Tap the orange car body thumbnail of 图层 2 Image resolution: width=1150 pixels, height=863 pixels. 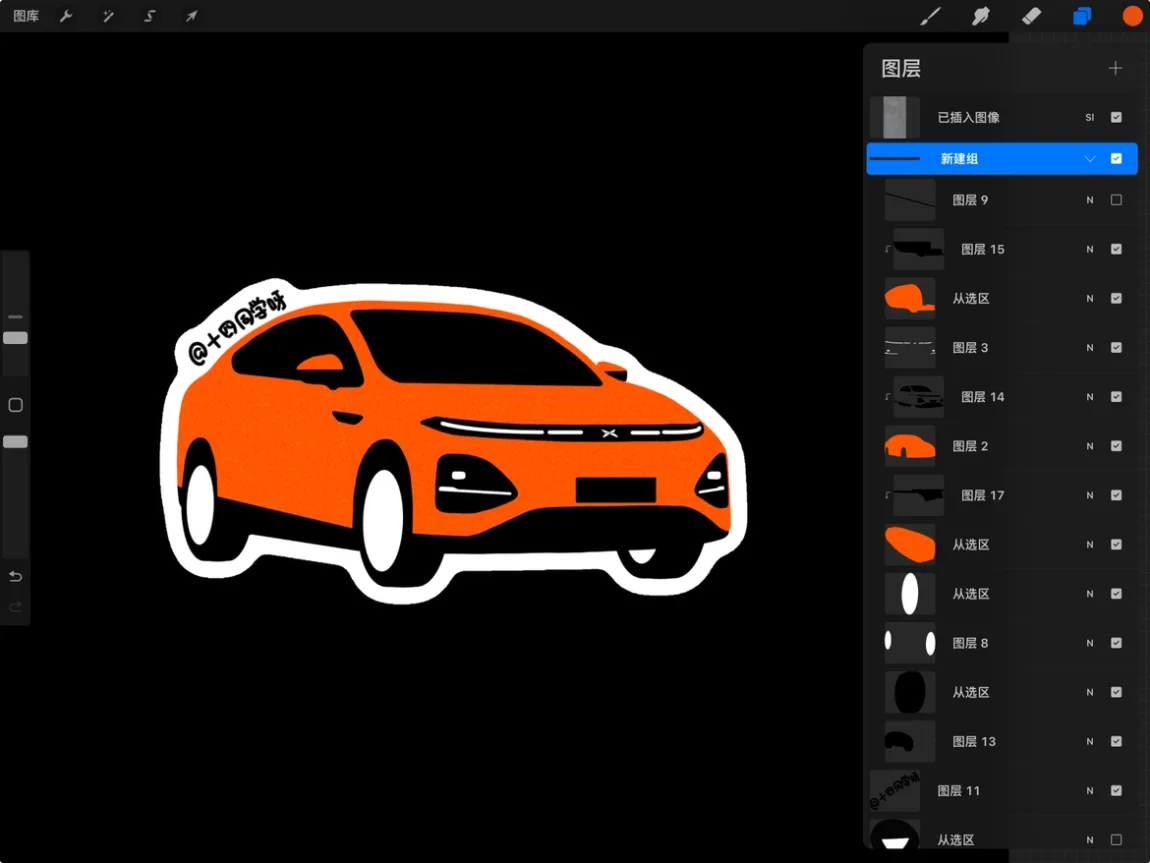click(910, 446)
